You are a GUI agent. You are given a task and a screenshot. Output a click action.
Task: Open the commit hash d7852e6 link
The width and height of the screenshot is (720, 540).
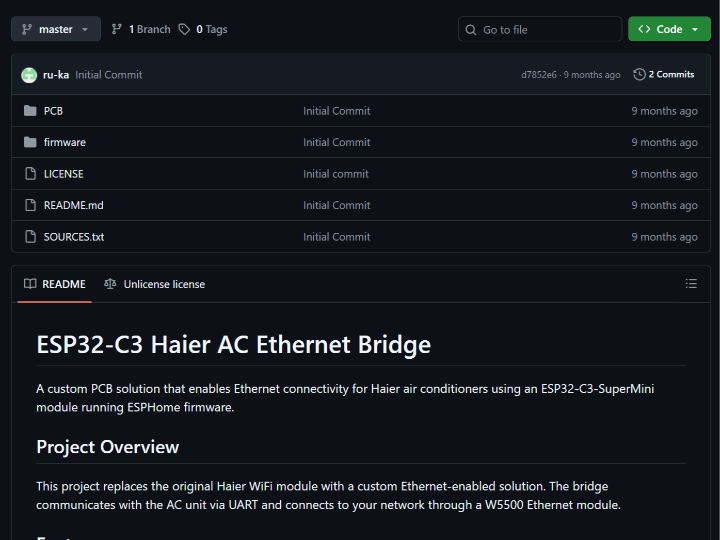point(539,75)
